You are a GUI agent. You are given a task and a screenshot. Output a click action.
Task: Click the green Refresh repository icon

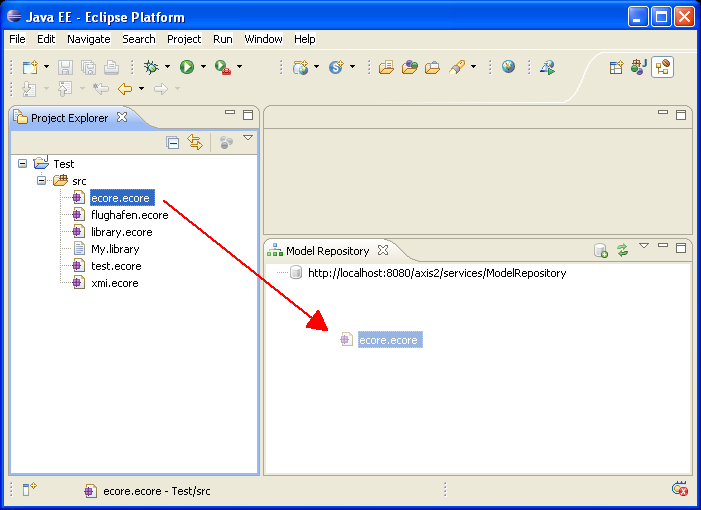tap(622, 250)
